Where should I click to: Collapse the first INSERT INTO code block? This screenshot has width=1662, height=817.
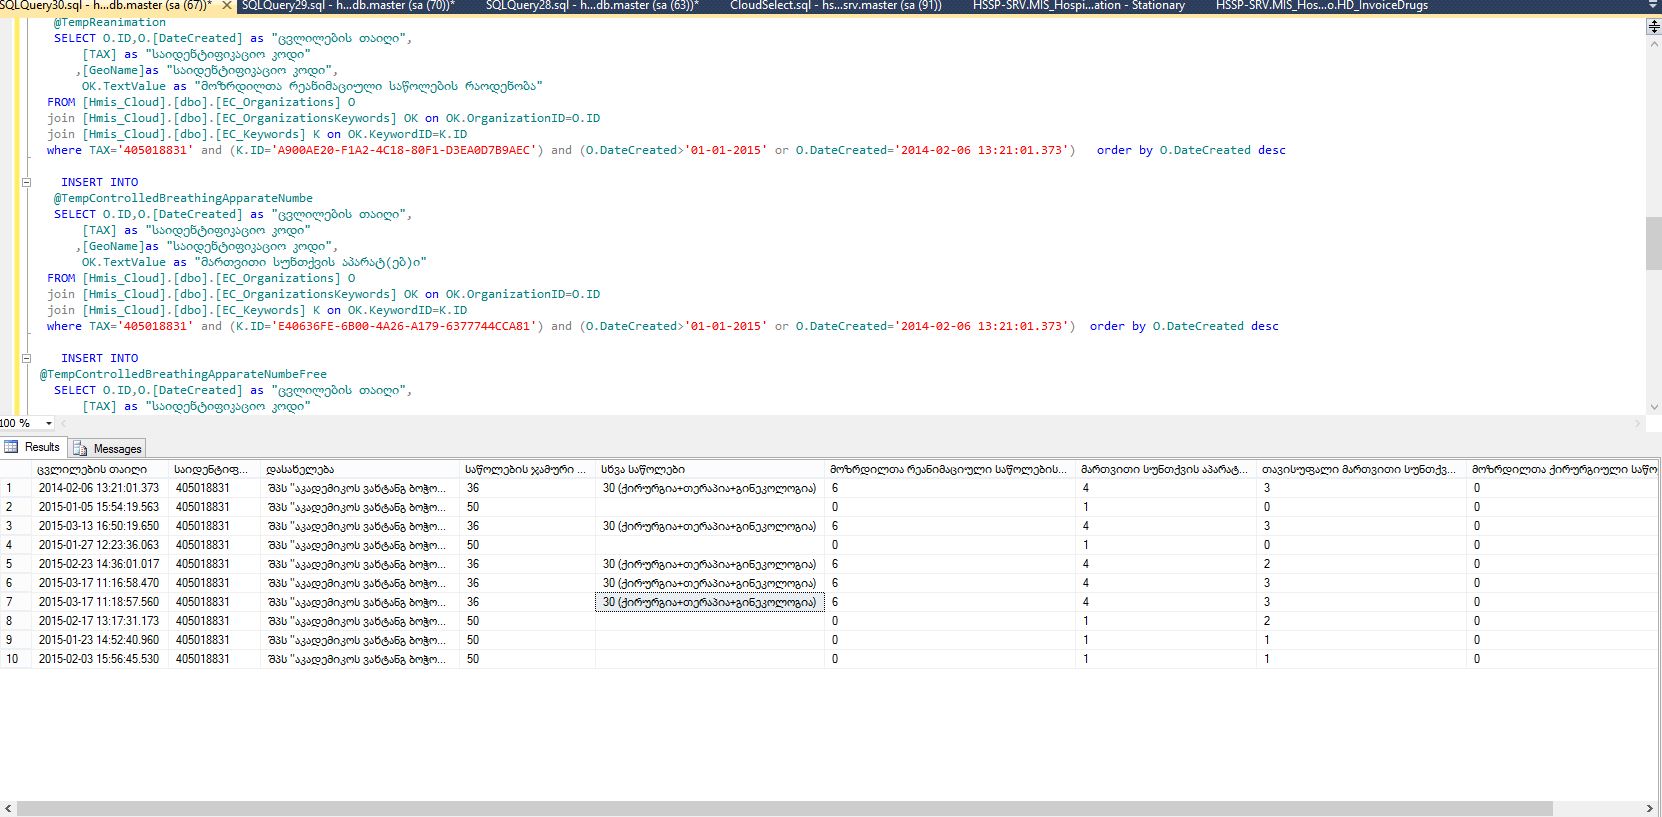[x=27, y=182]
